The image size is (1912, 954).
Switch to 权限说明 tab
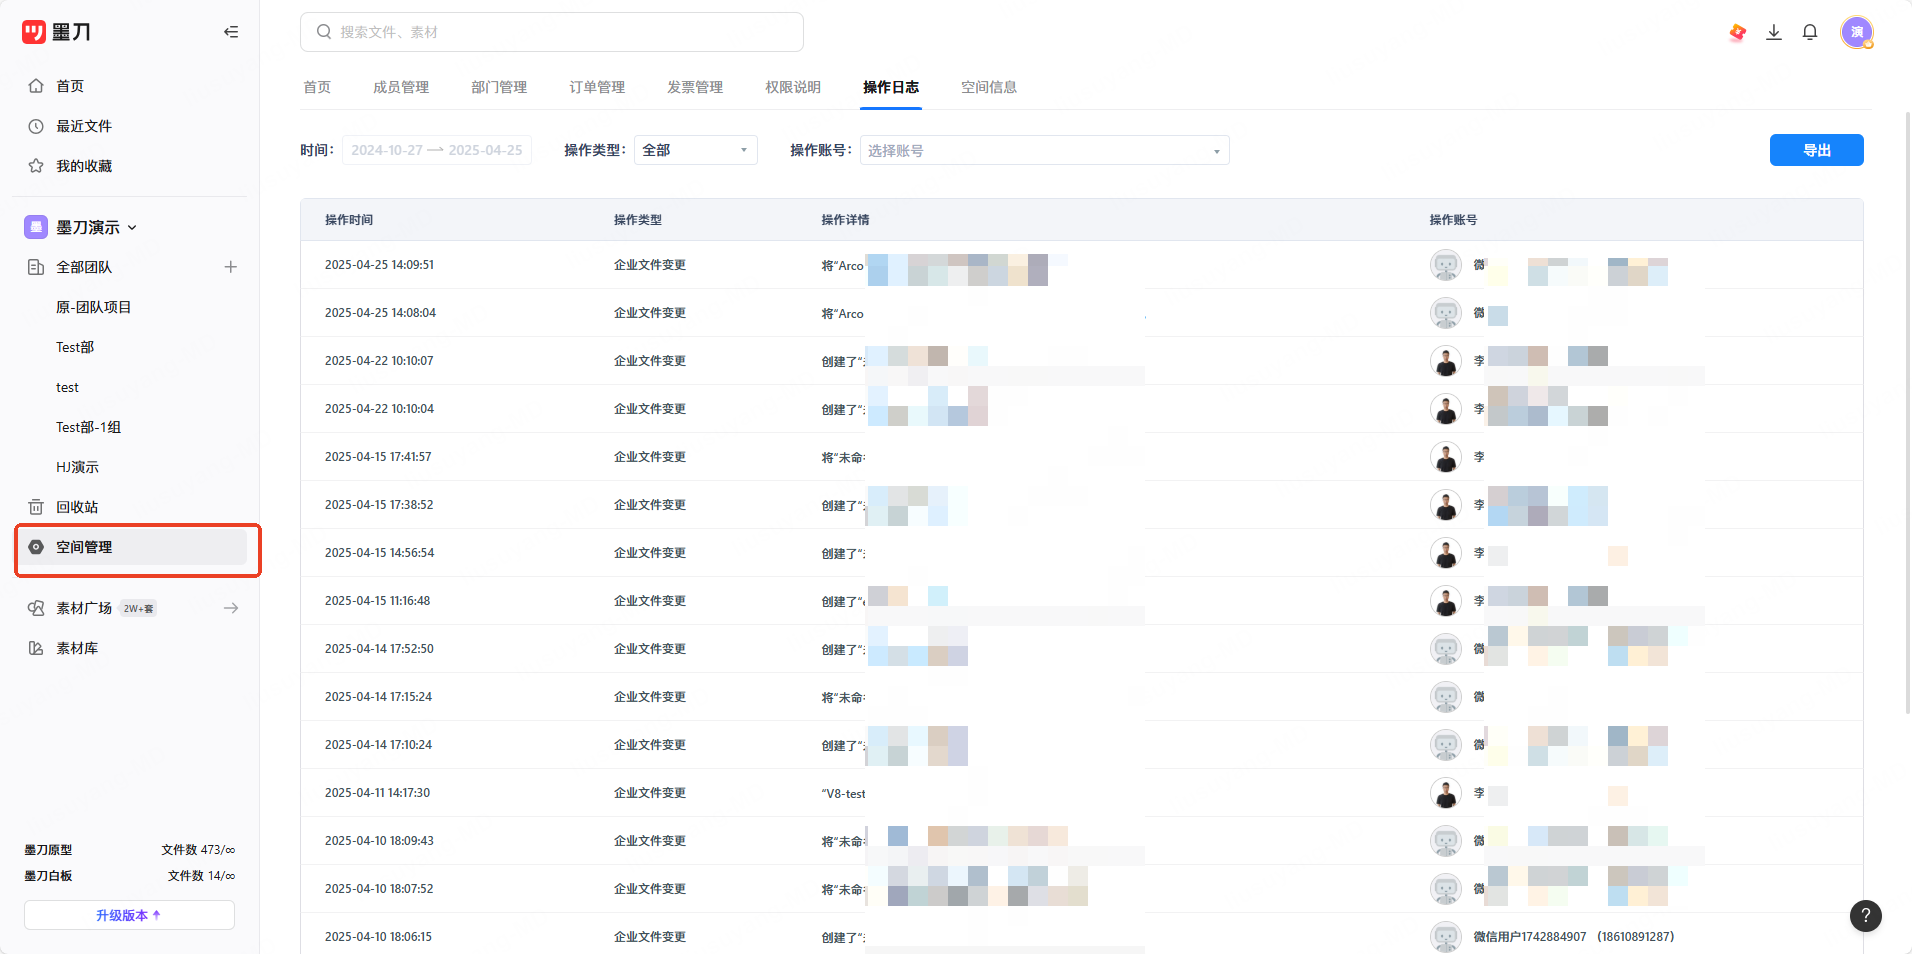click(793, 87)
